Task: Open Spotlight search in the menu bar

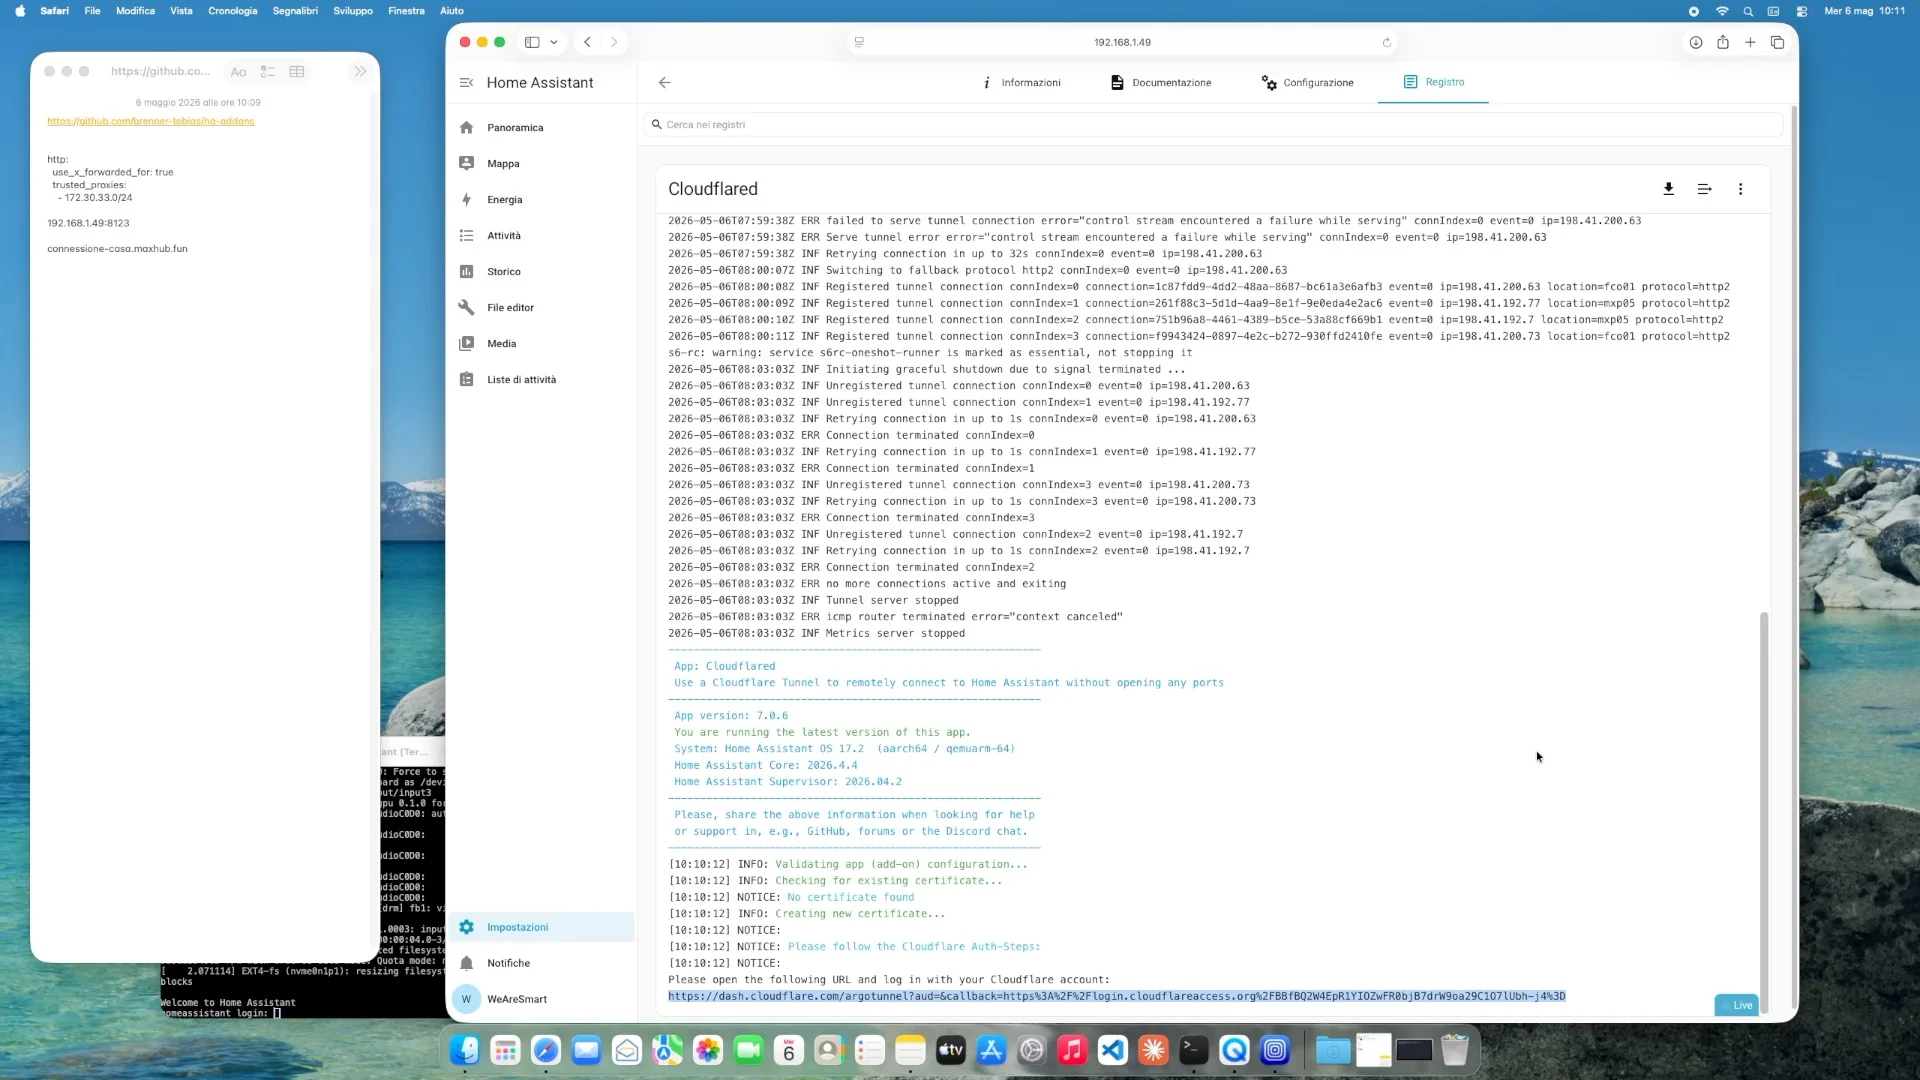Action: pos(1748,11)
